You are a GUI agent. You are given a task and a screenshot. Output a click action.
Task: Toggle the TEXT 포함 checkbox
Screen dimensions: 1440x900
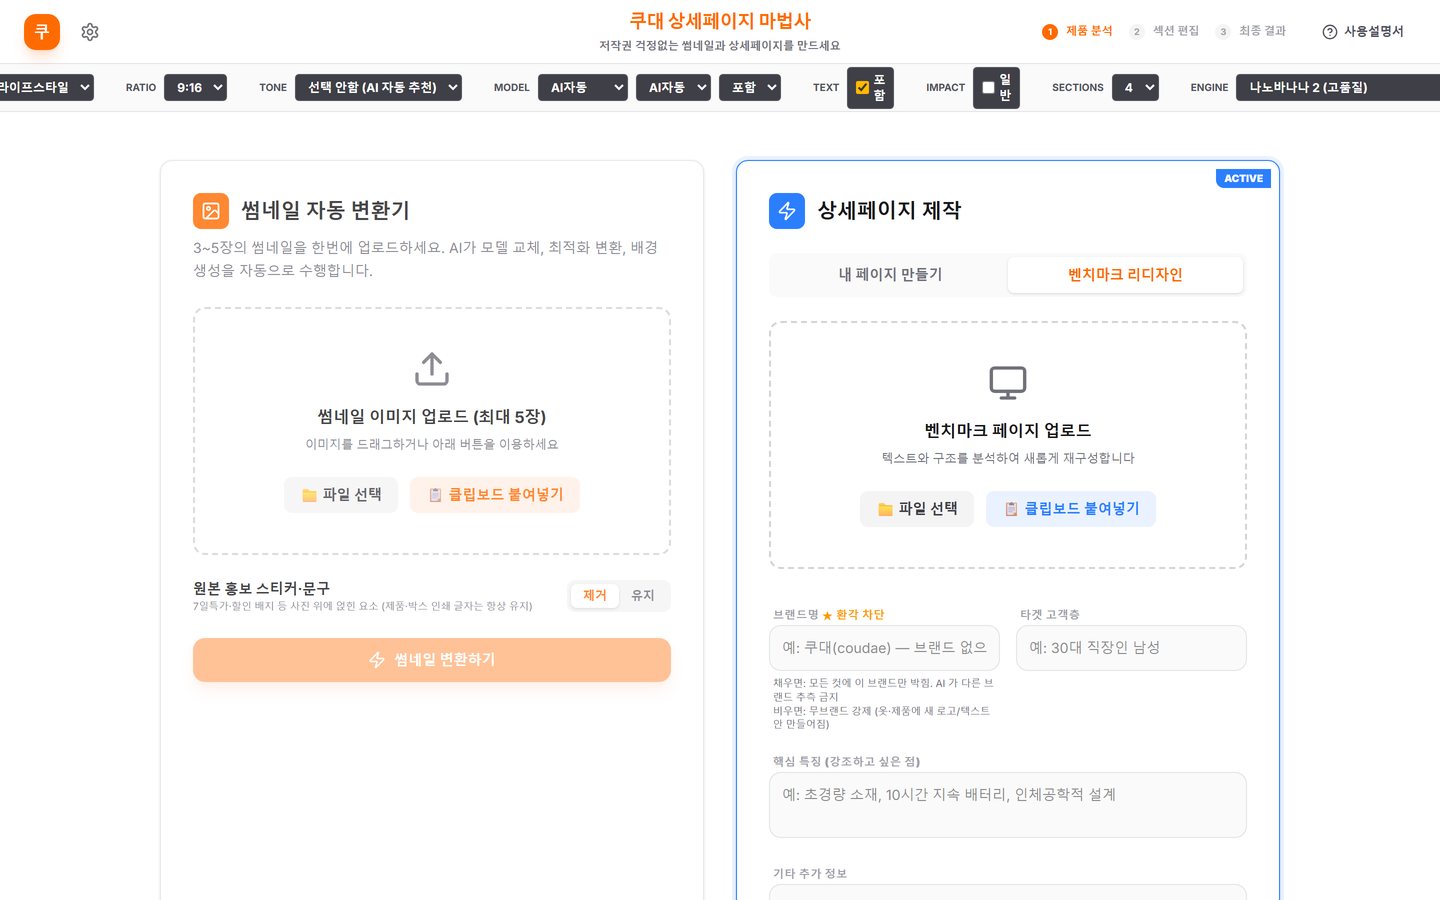pyautogui.click(x=862, y=88)
